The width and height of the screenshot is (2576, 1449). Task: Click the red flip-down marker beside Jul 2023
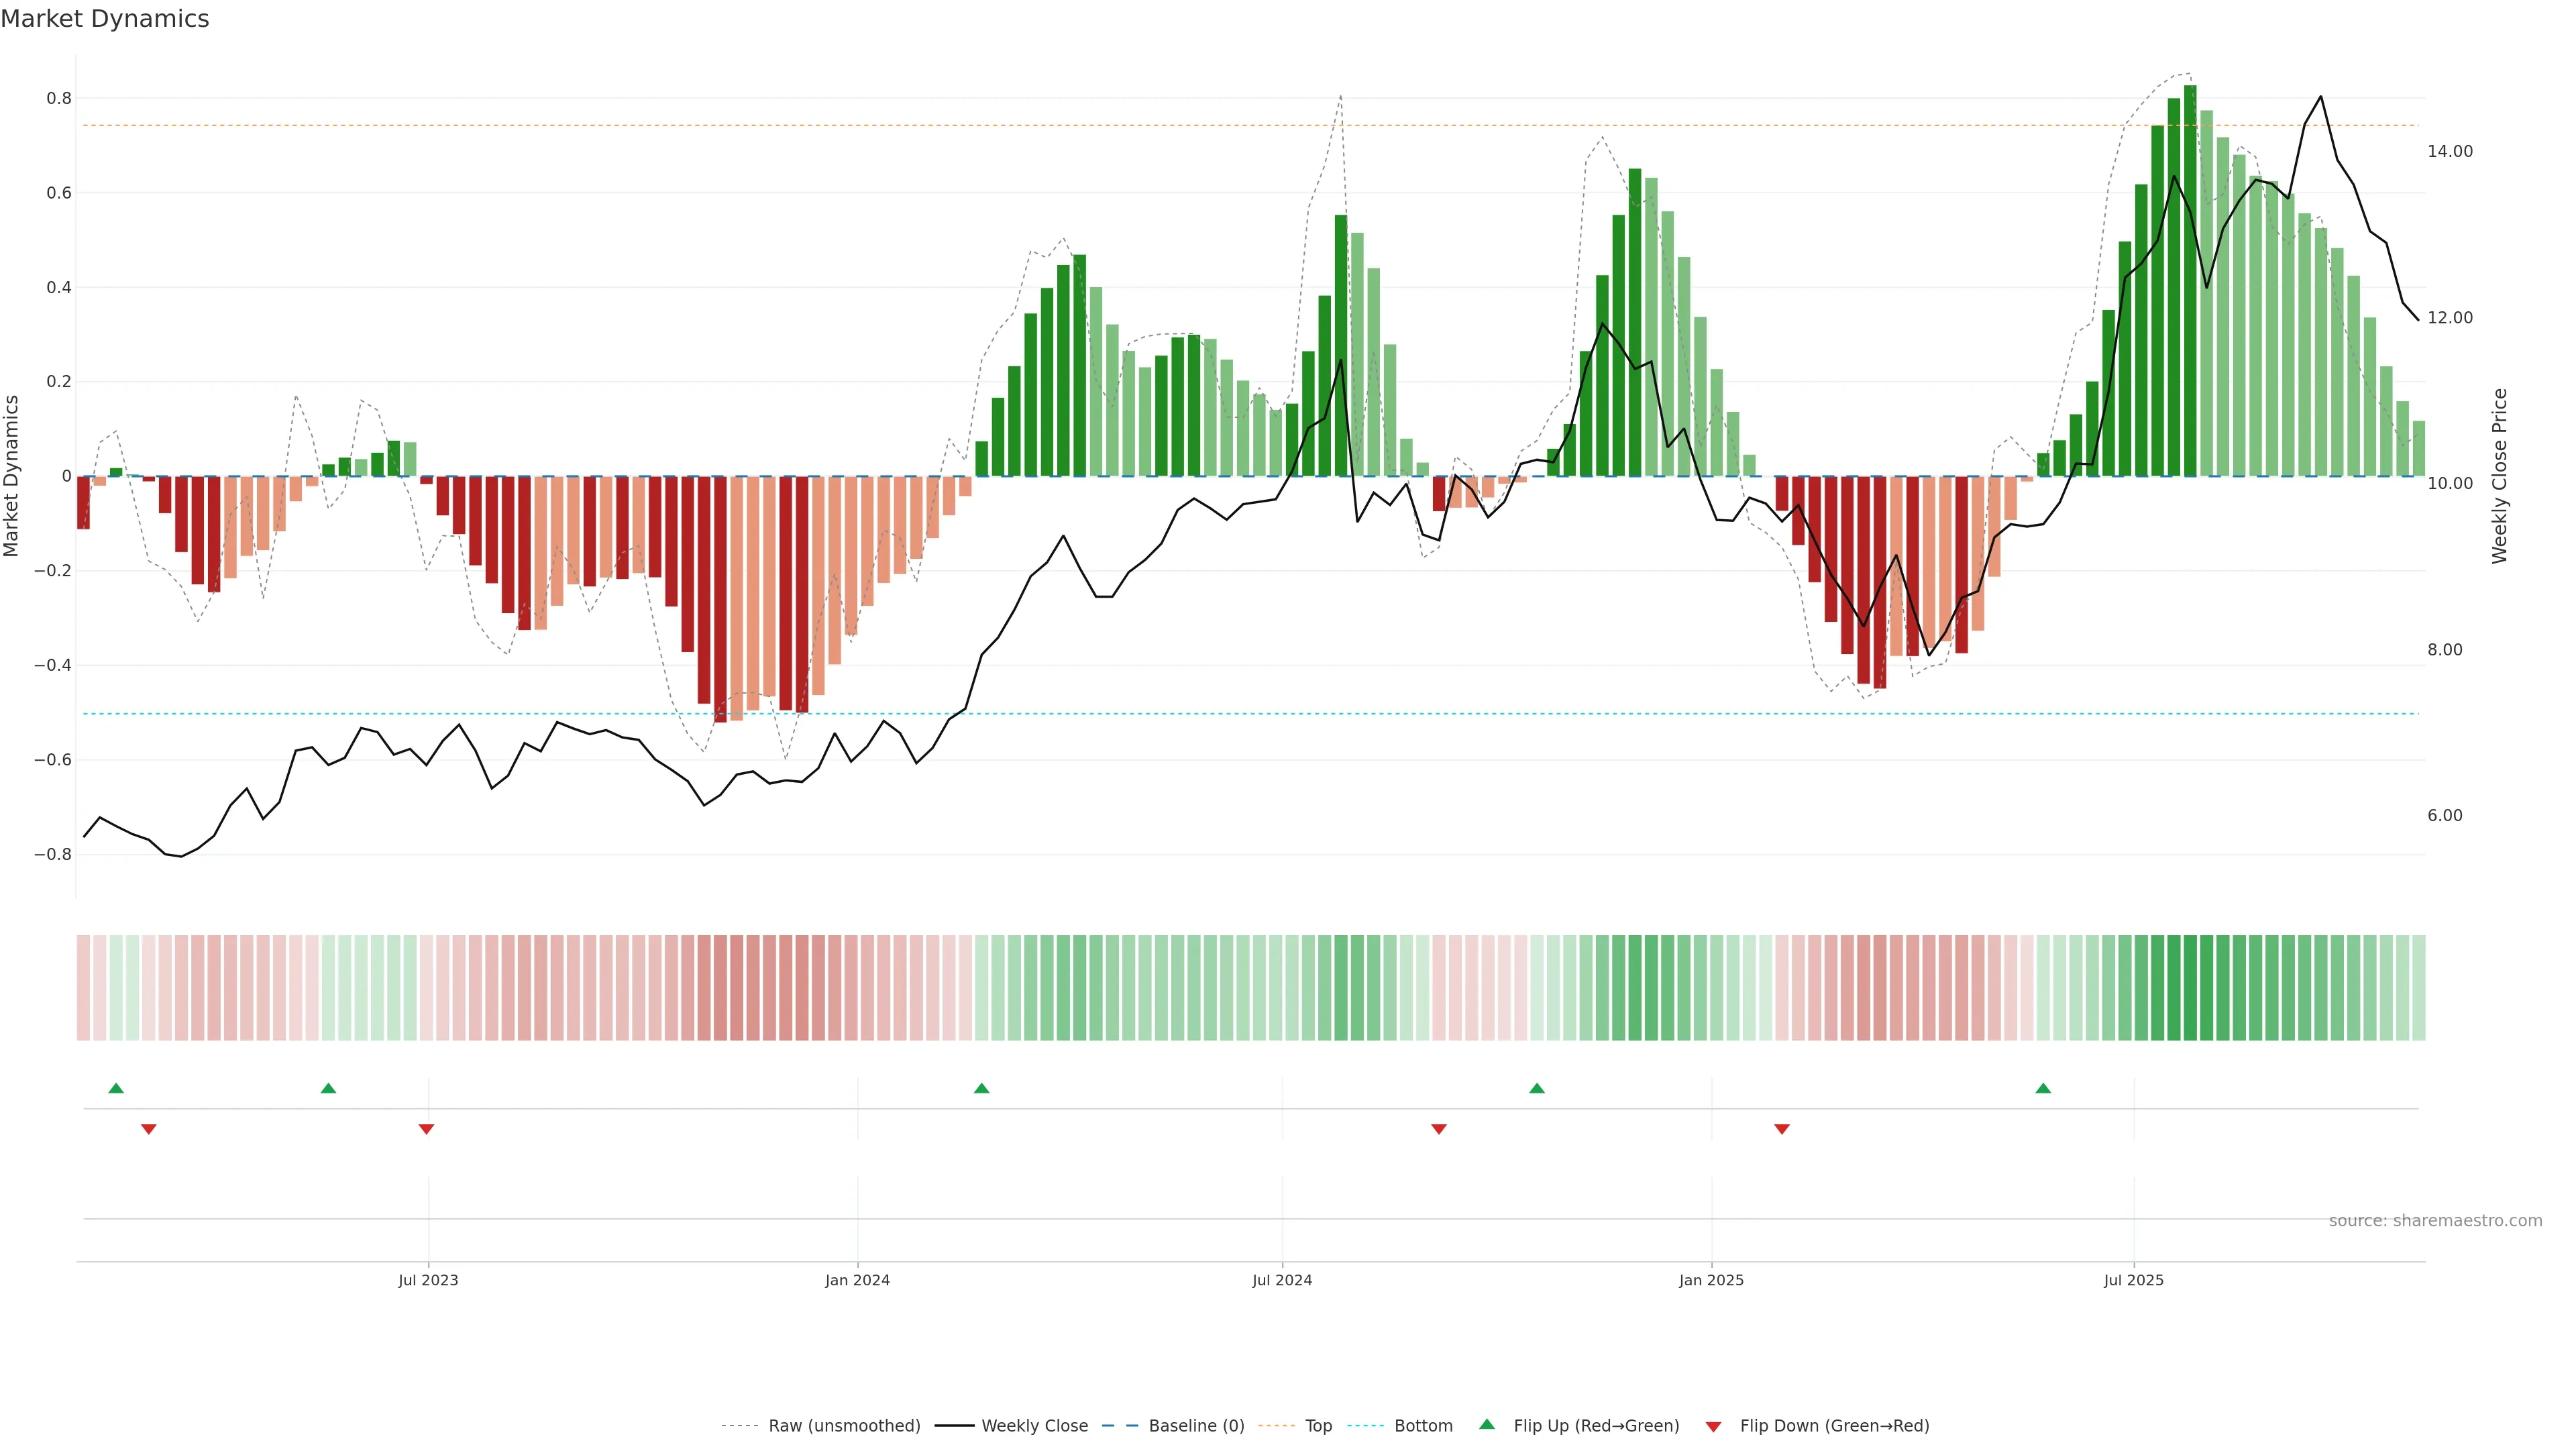[x=426, y=1129]
